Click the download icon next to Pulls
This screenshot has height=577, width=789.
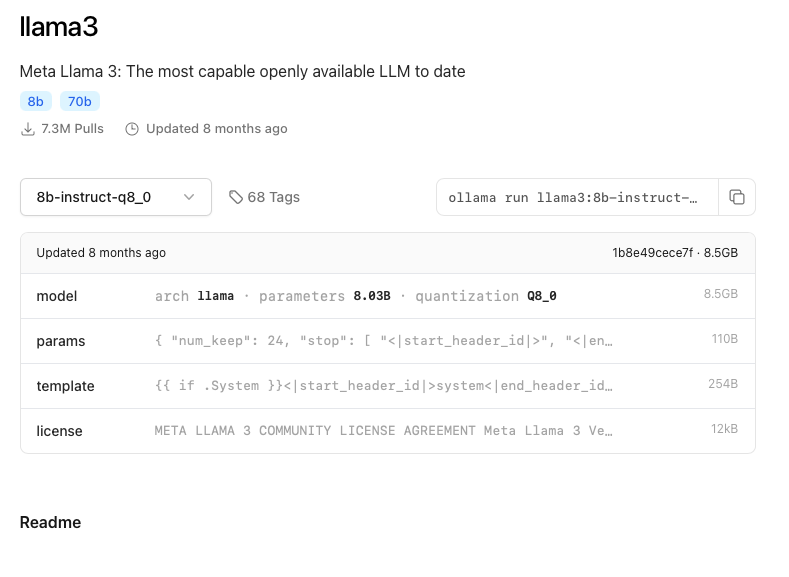click(x=28, y=129)
